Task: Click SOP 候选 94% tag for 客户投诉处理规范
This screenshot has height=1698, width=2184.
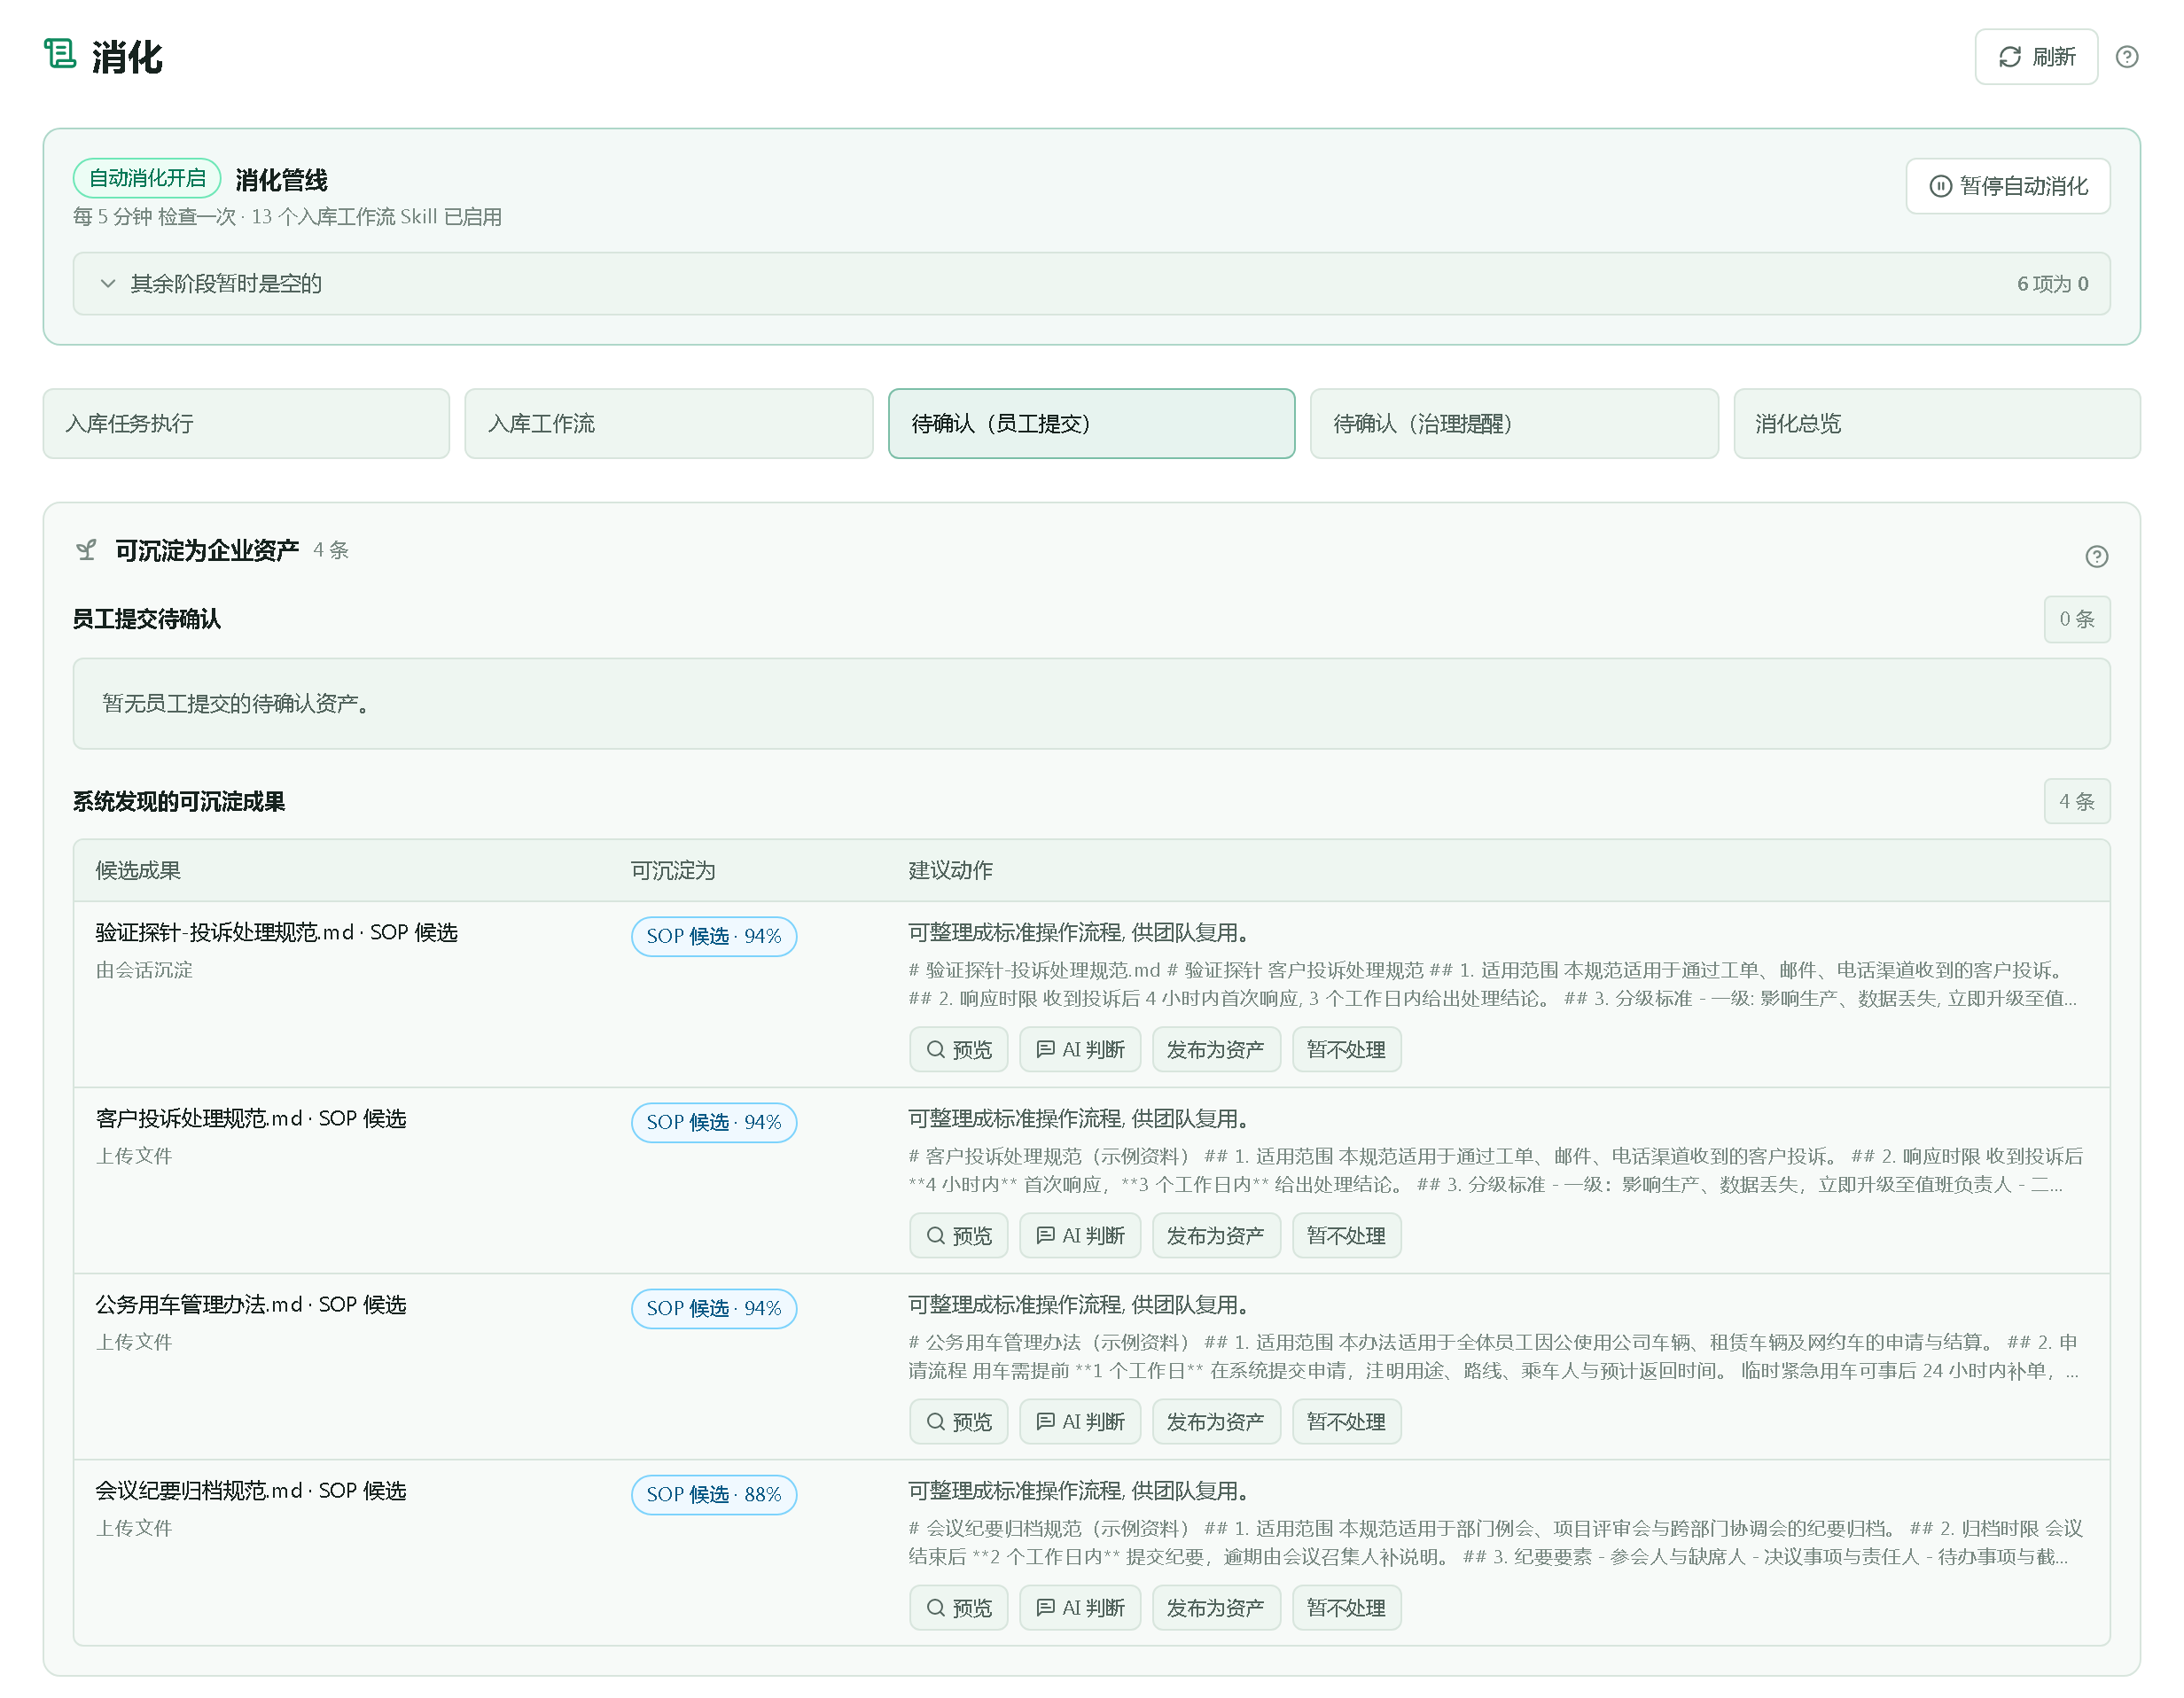Action: [x=714, y=1122]
